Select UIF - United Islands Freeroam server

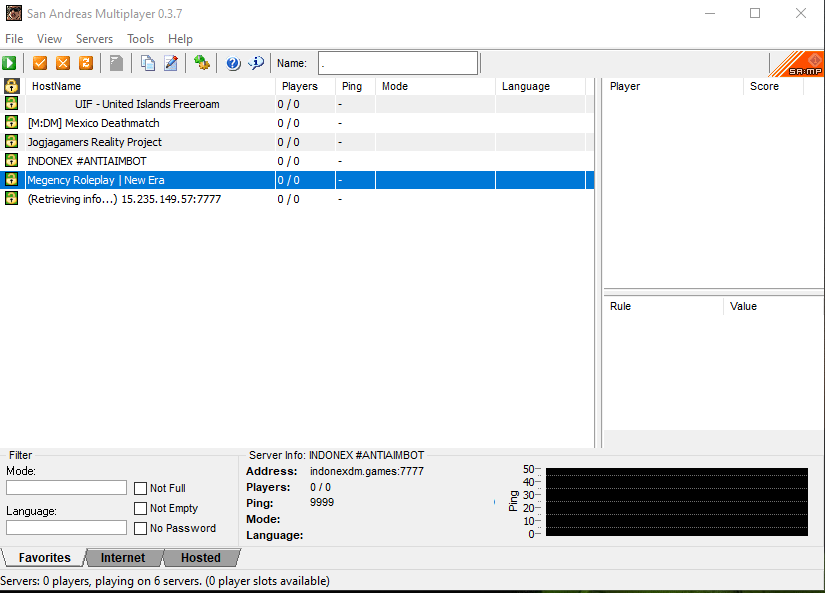(297, 104)
